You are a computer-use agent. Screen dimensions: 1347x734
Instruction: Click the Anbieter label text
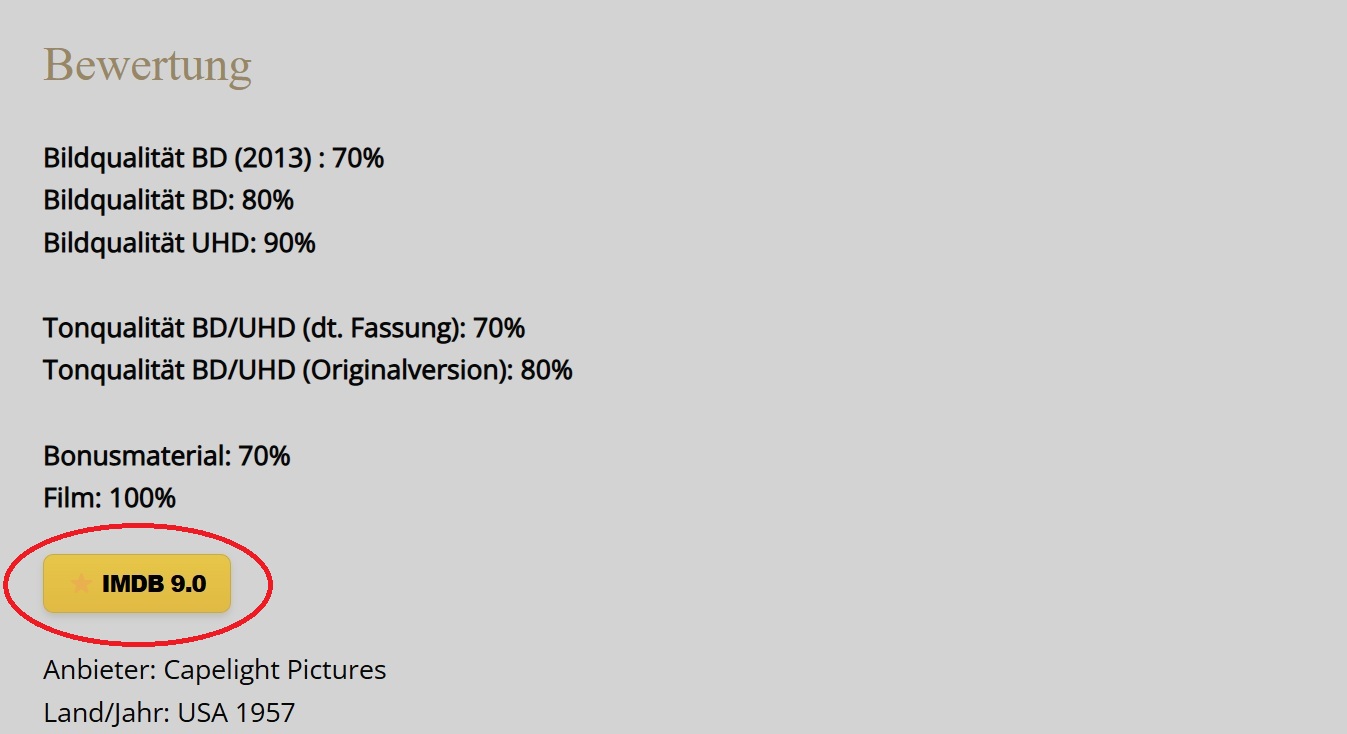pos(98,669)
